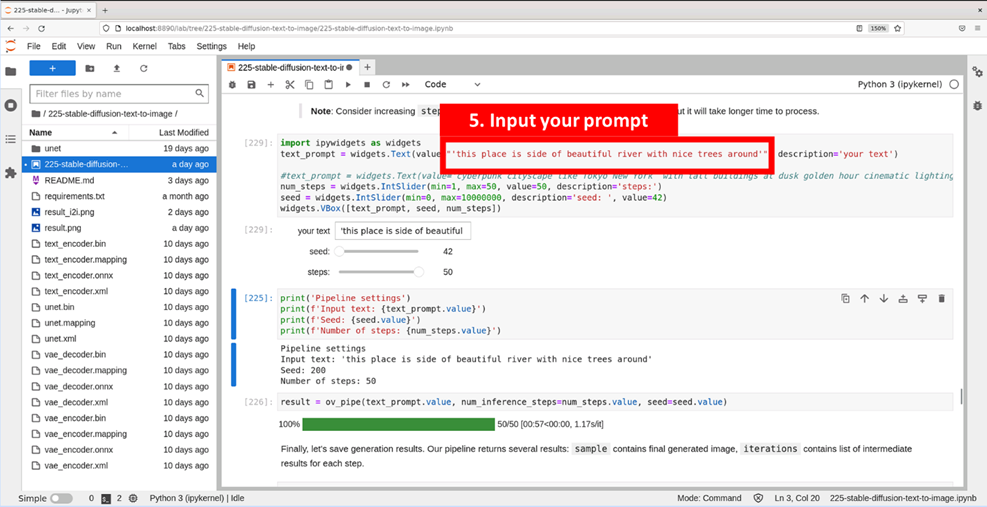Run the selected cell
The image size is (987, 507).
point(347,84)
